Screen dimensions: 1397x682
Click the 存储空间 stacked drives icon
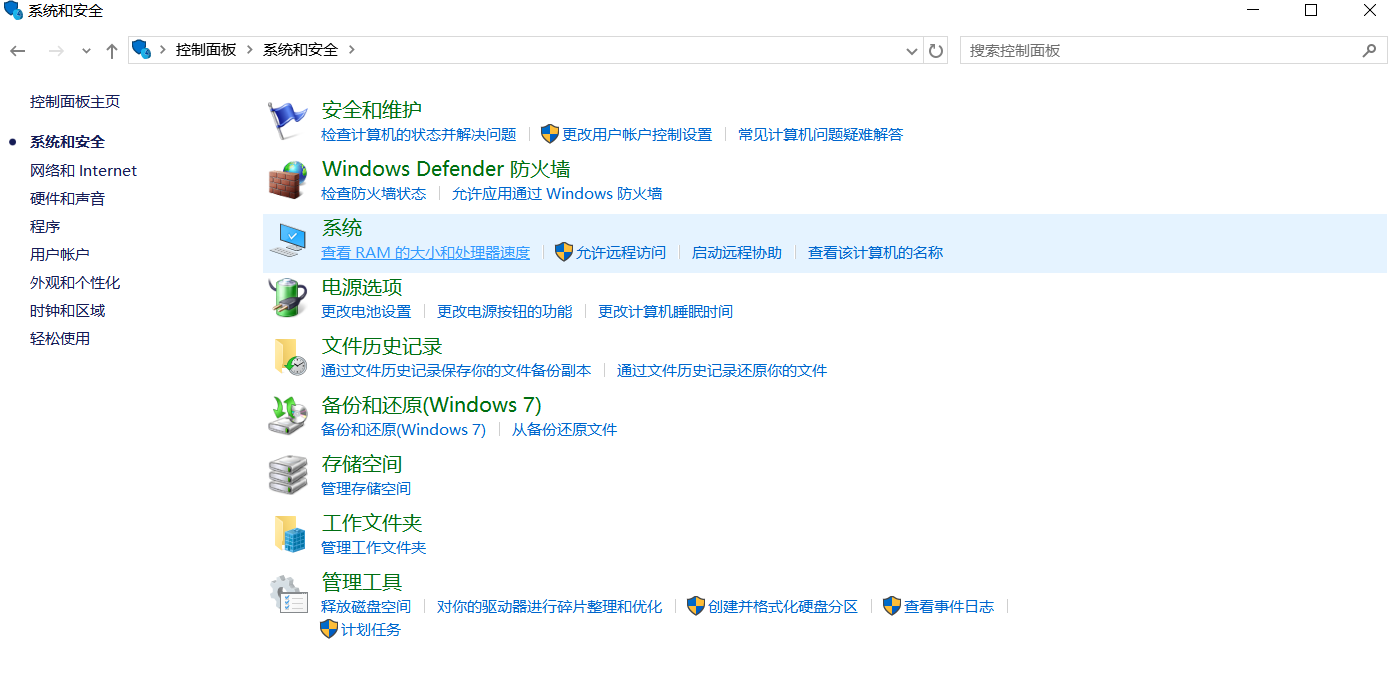(x=288, y=475)
